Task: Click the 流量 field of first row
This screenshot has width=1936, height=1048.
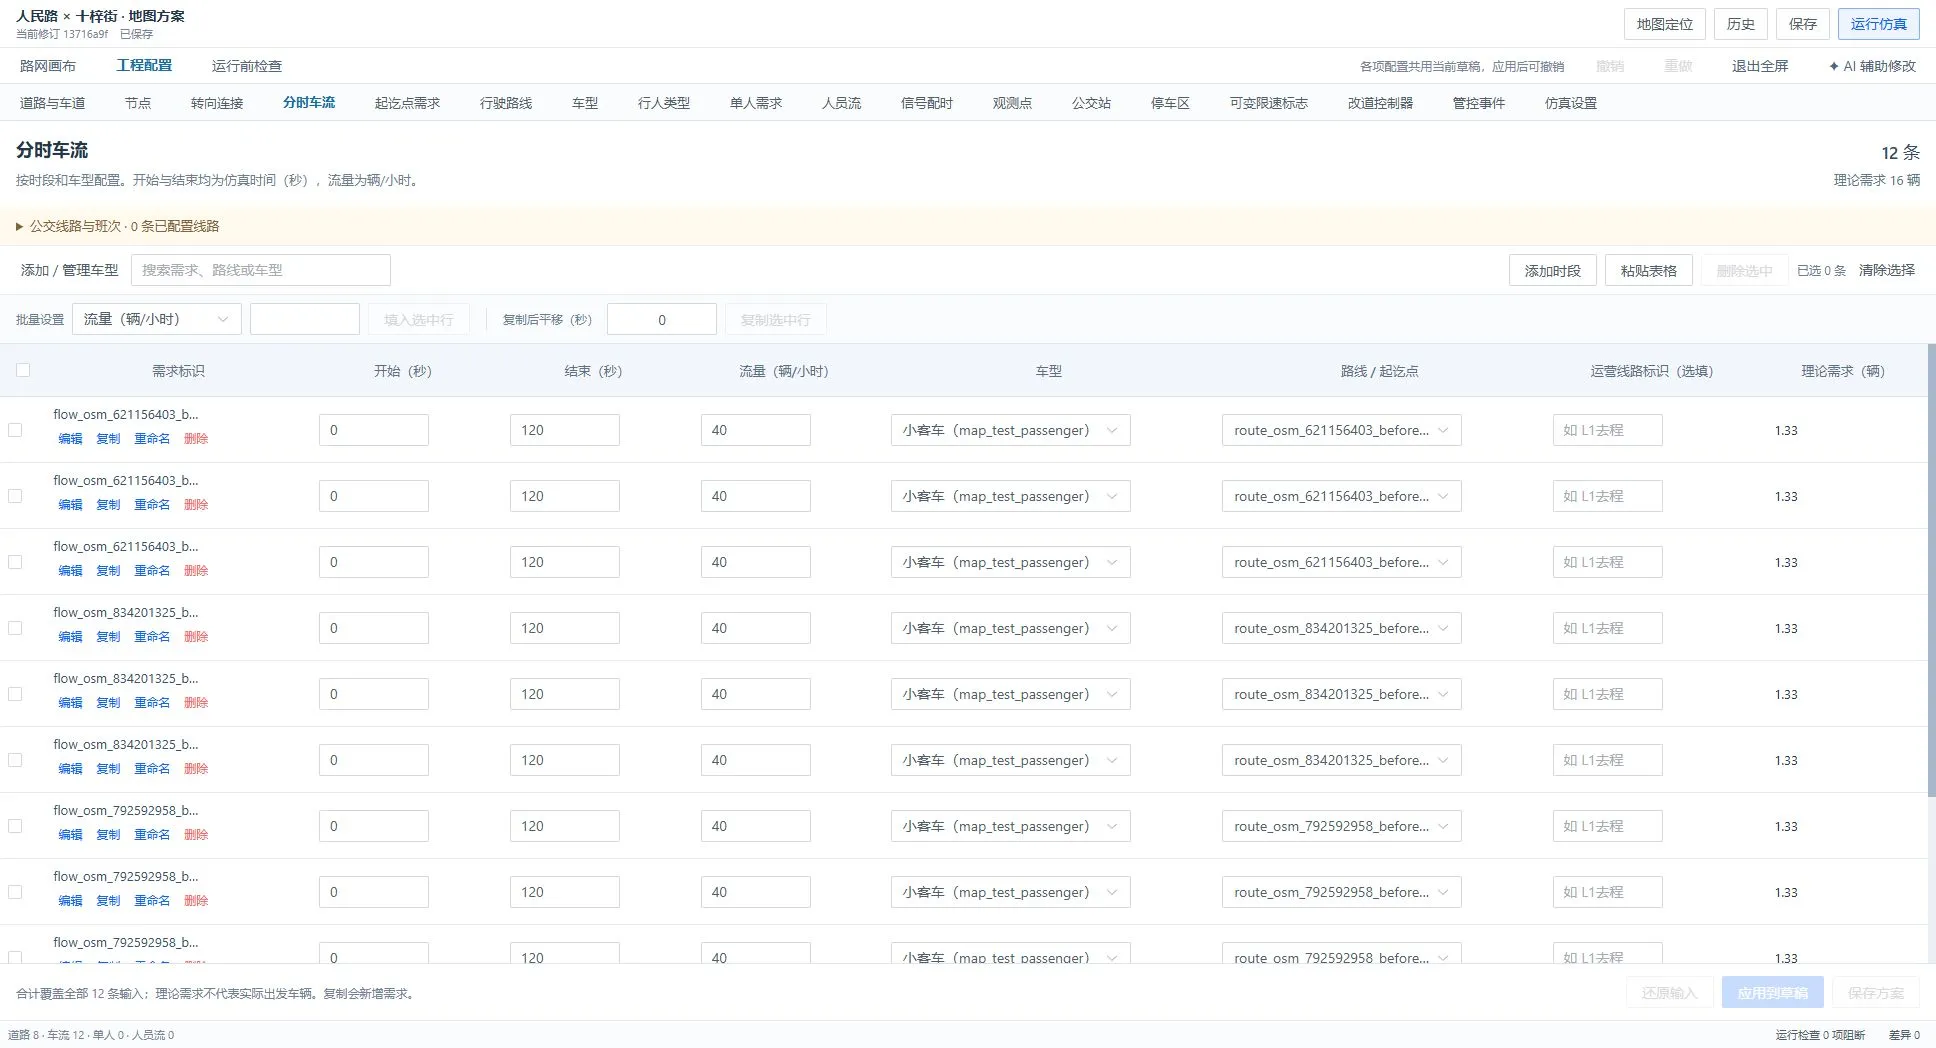Action: [x=755, y=430]
